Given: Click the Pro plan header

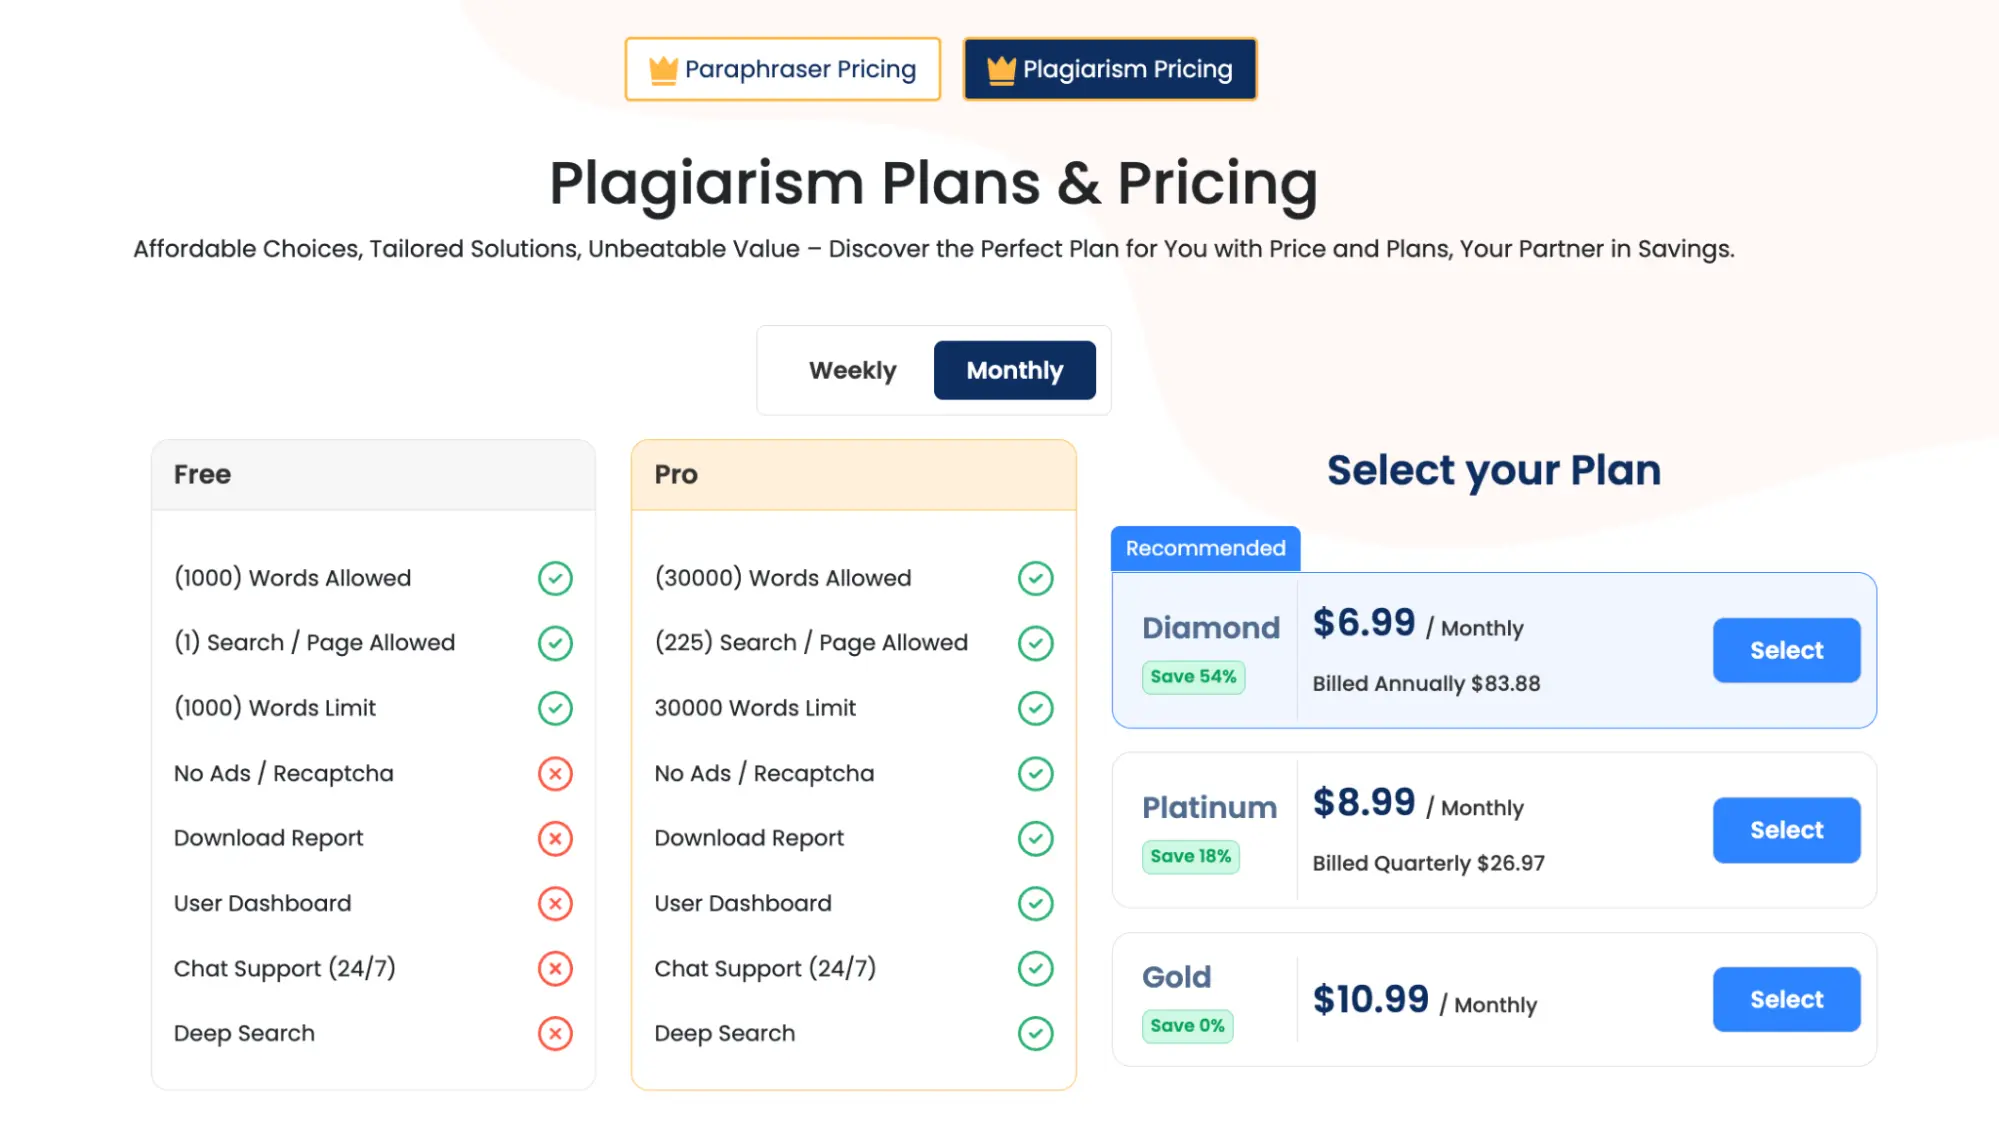Looking at the screenshot, I should (x=853, y=475).
